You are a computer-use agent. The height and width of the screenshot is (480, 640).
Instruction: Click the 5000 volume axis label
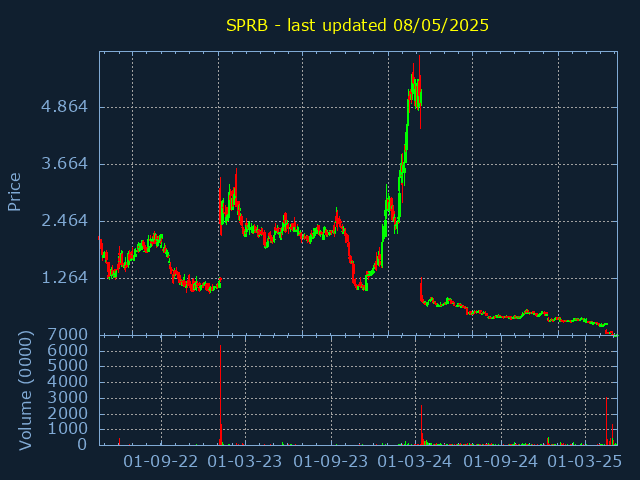coord(67,366)
